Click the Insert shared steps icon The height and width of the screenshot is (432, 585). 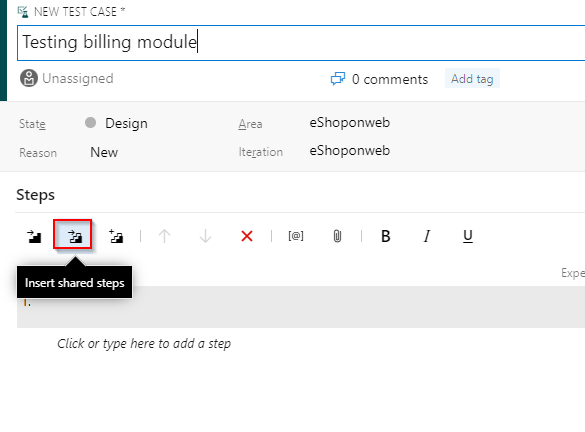(75, 236)
